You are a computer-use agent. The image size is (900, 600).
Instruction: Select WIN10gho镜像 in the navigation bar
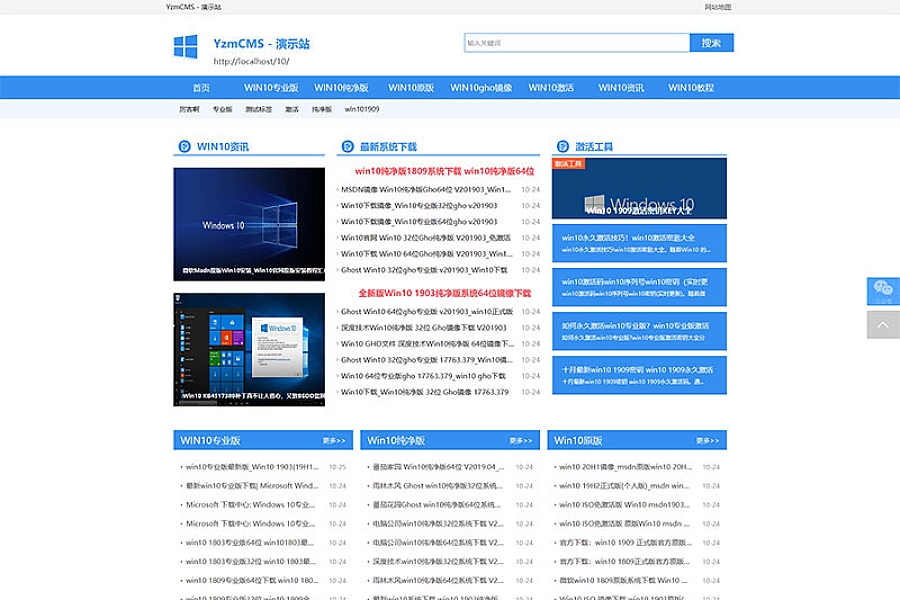click(x=481, y=88)
